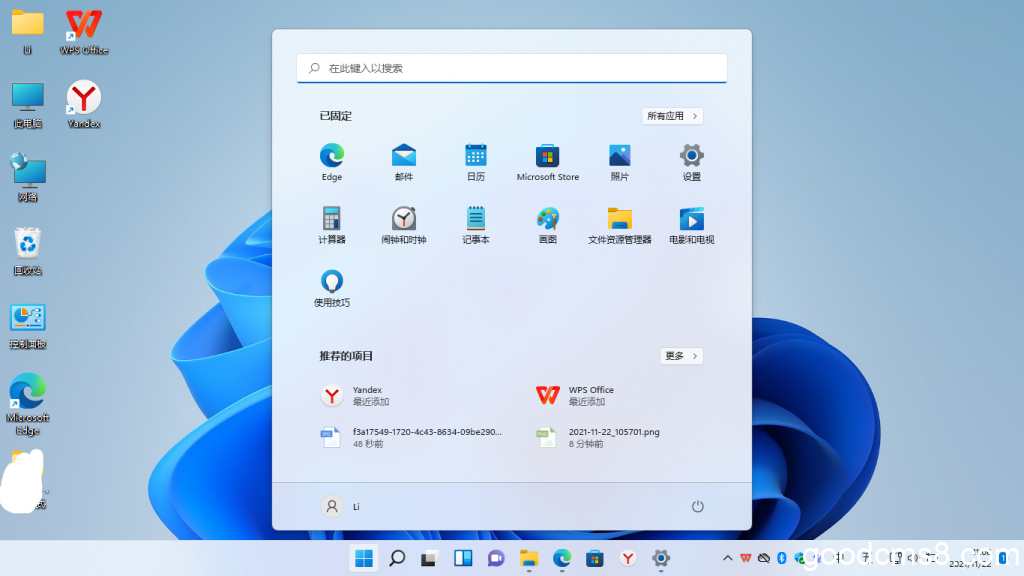Open Chat (Teams) on taskbar
1024x576 pixels.
click(496, 558)
